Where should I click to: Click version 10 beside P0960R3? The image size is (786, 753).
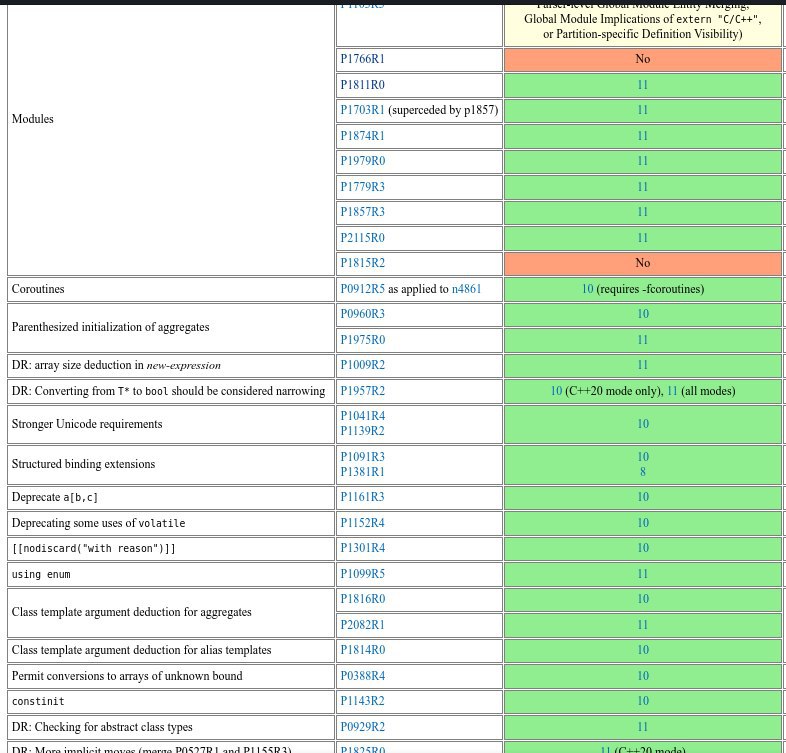643,314
